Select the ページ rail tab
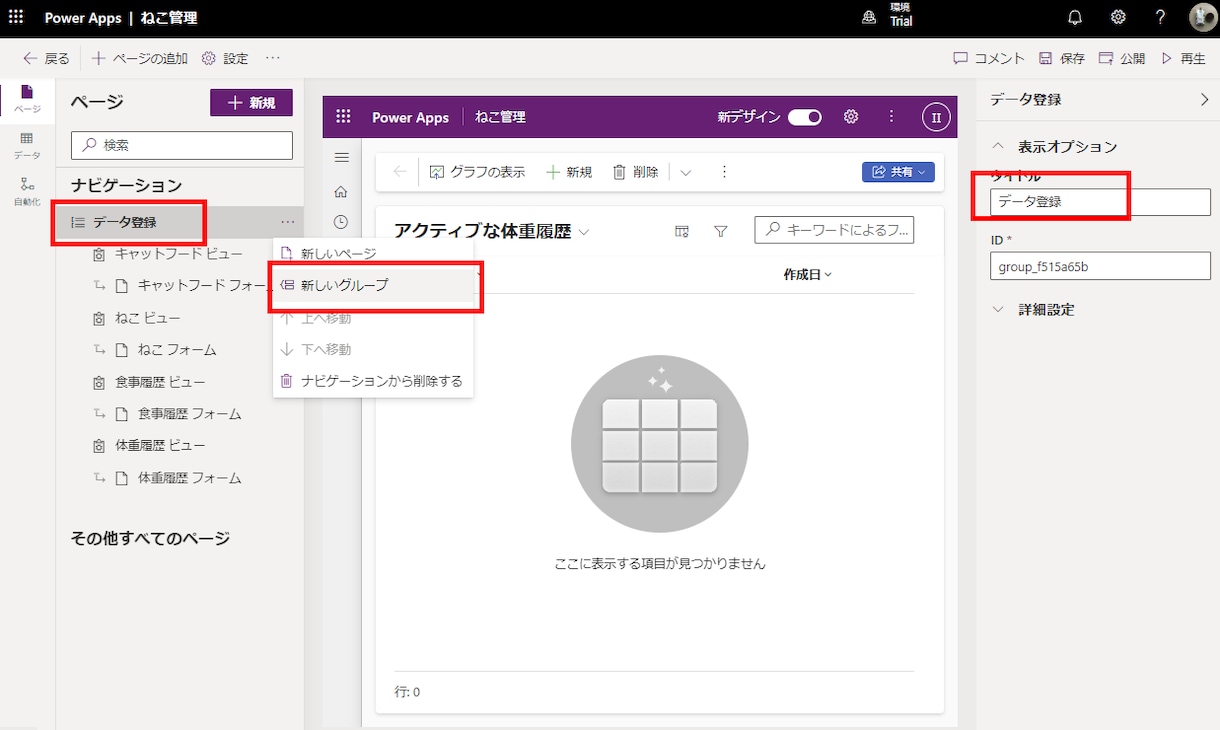1220x730 pixels. tap(27, 99)
